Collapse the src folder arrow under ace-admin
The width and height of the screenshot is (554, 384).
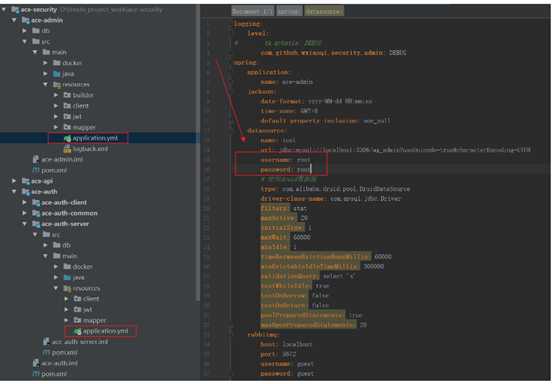click(x=24, y=41)
